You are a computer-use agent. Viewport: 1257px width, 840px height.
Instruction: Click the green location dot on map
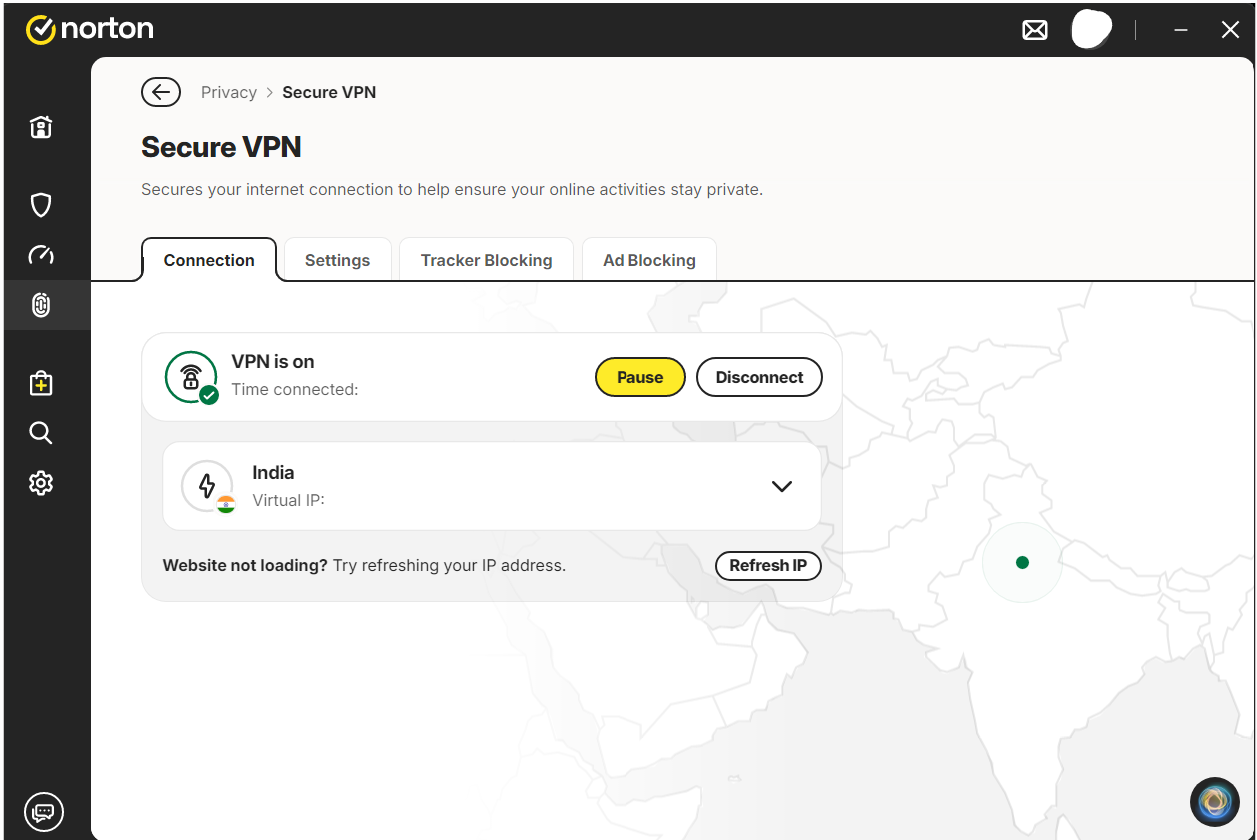[x=1022, y=563]
